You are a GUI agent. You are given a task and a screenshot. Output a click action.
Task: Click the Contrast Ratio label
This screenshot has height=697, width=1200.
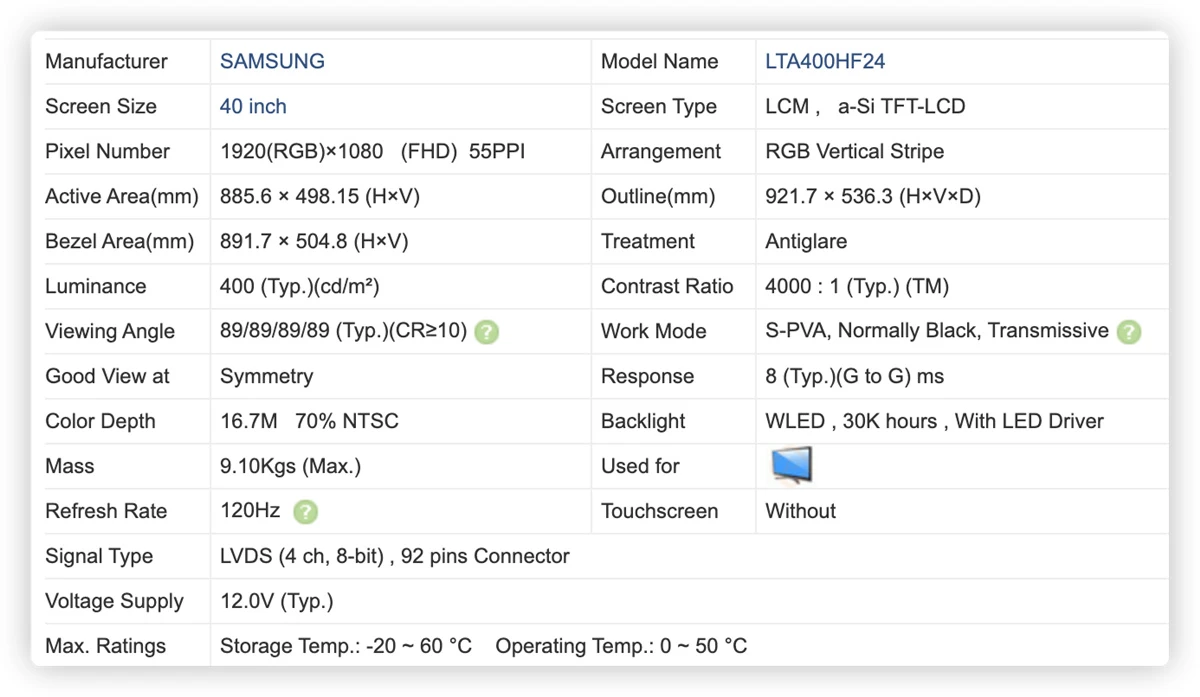tap(667, 286)
